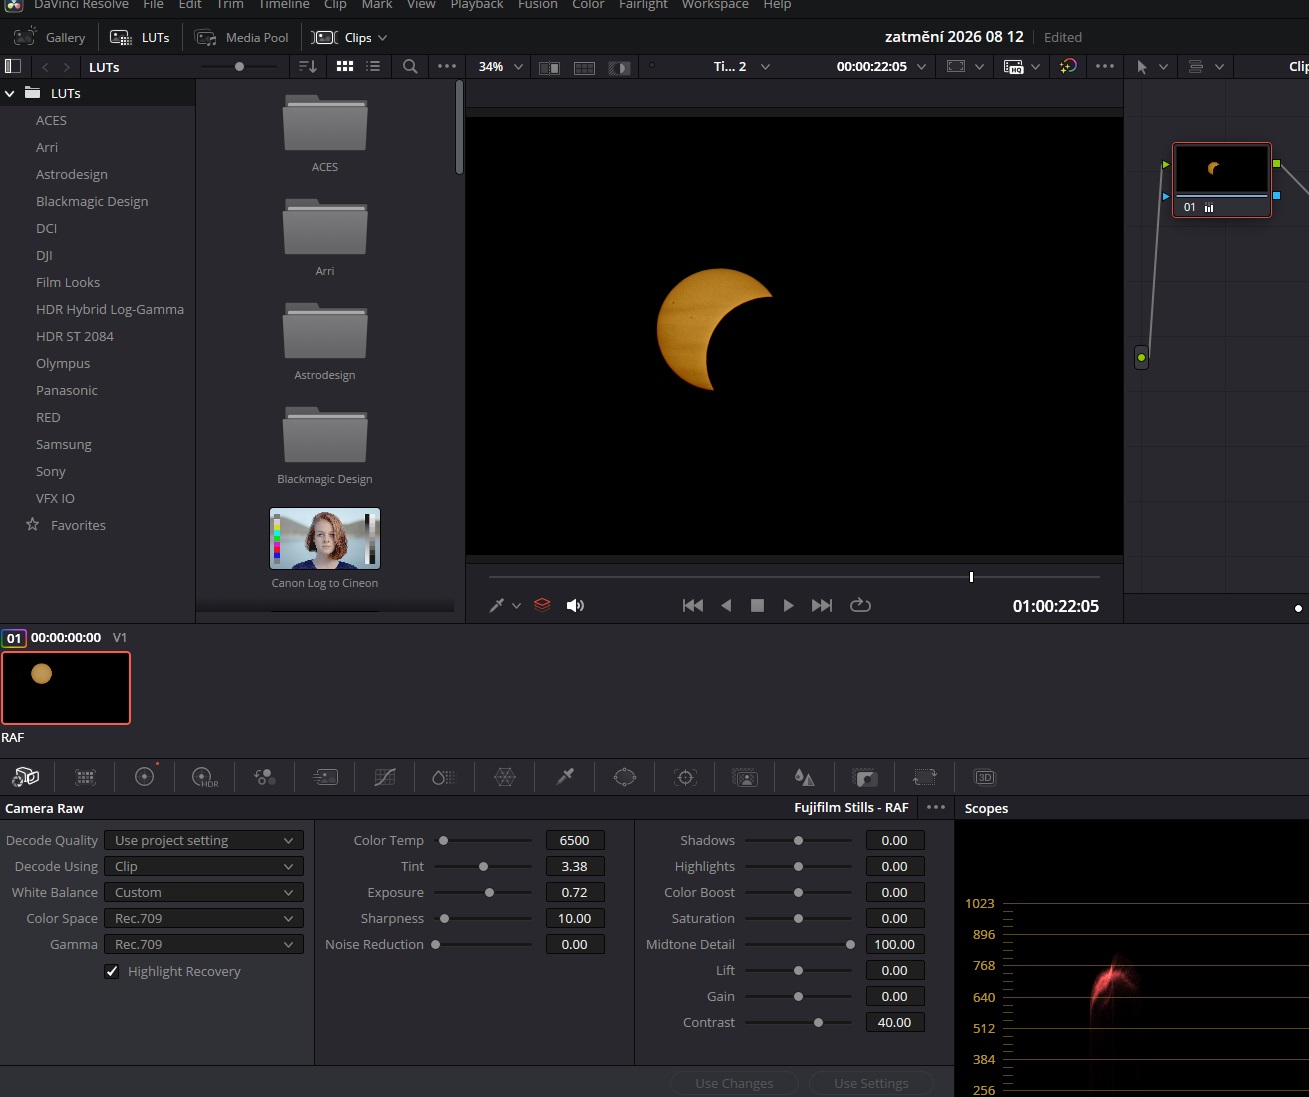Image resolution: width=1309 pixels, height=1097 pixels.
Task: Open the Qualifier eyedropper palette
Action: coord(565,777)
